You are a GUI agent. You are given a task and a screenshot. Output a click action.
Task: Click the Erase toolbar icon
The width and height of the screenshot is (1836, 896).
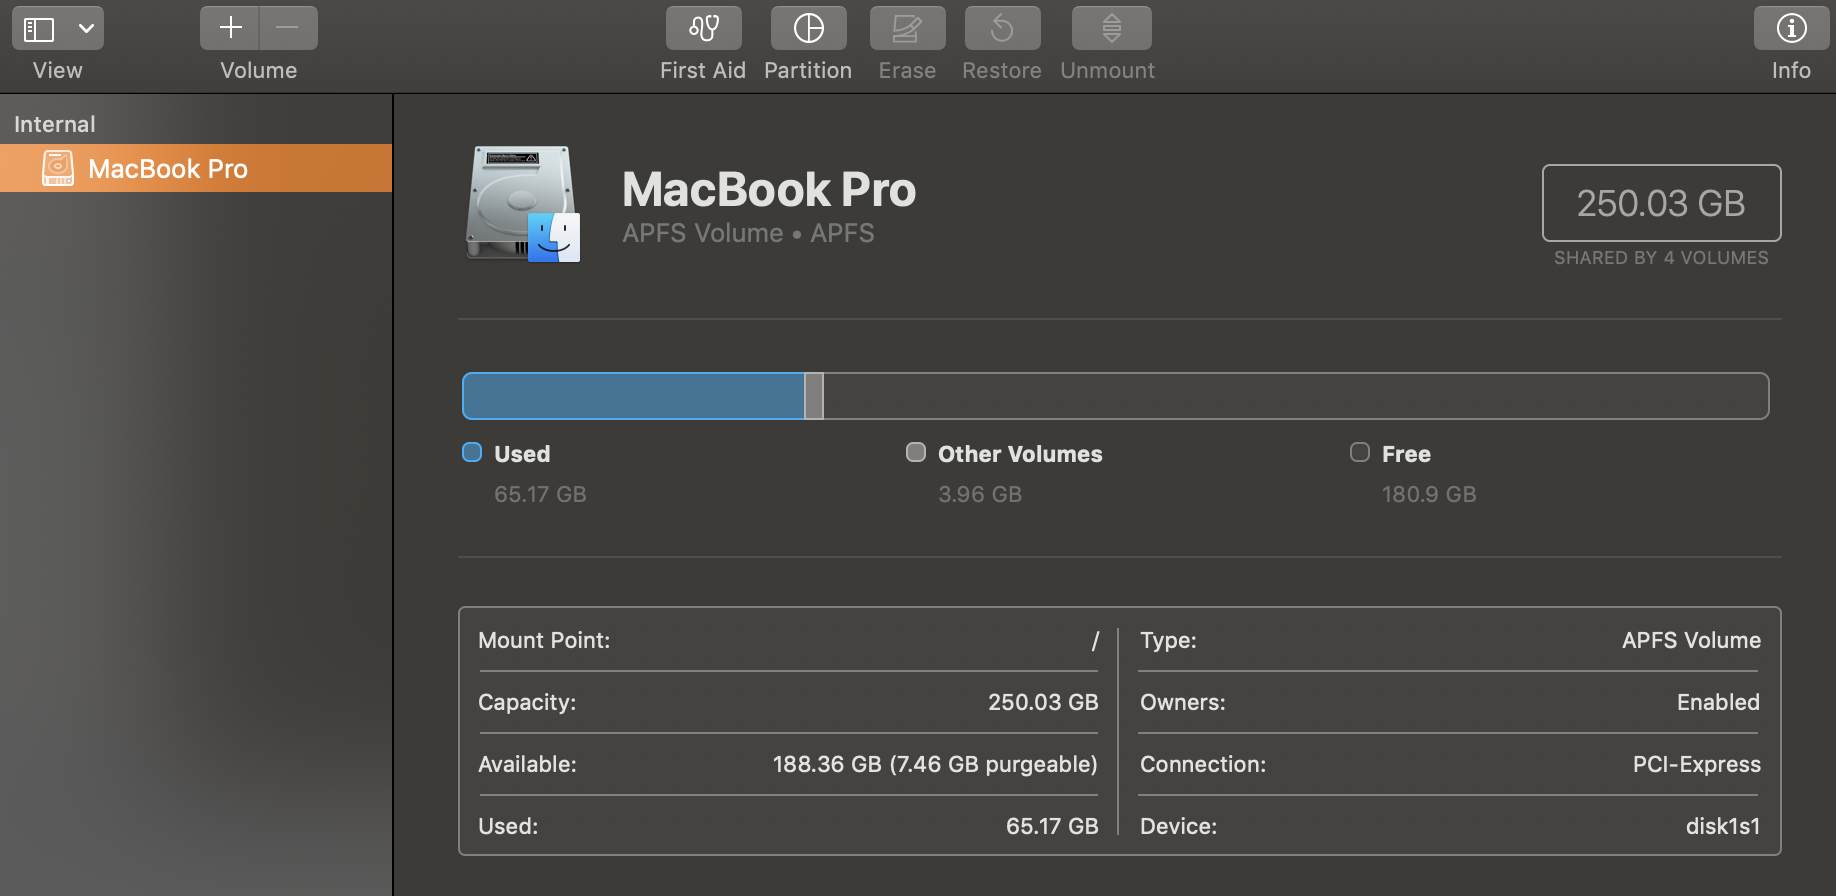click(x=907, y=28)
